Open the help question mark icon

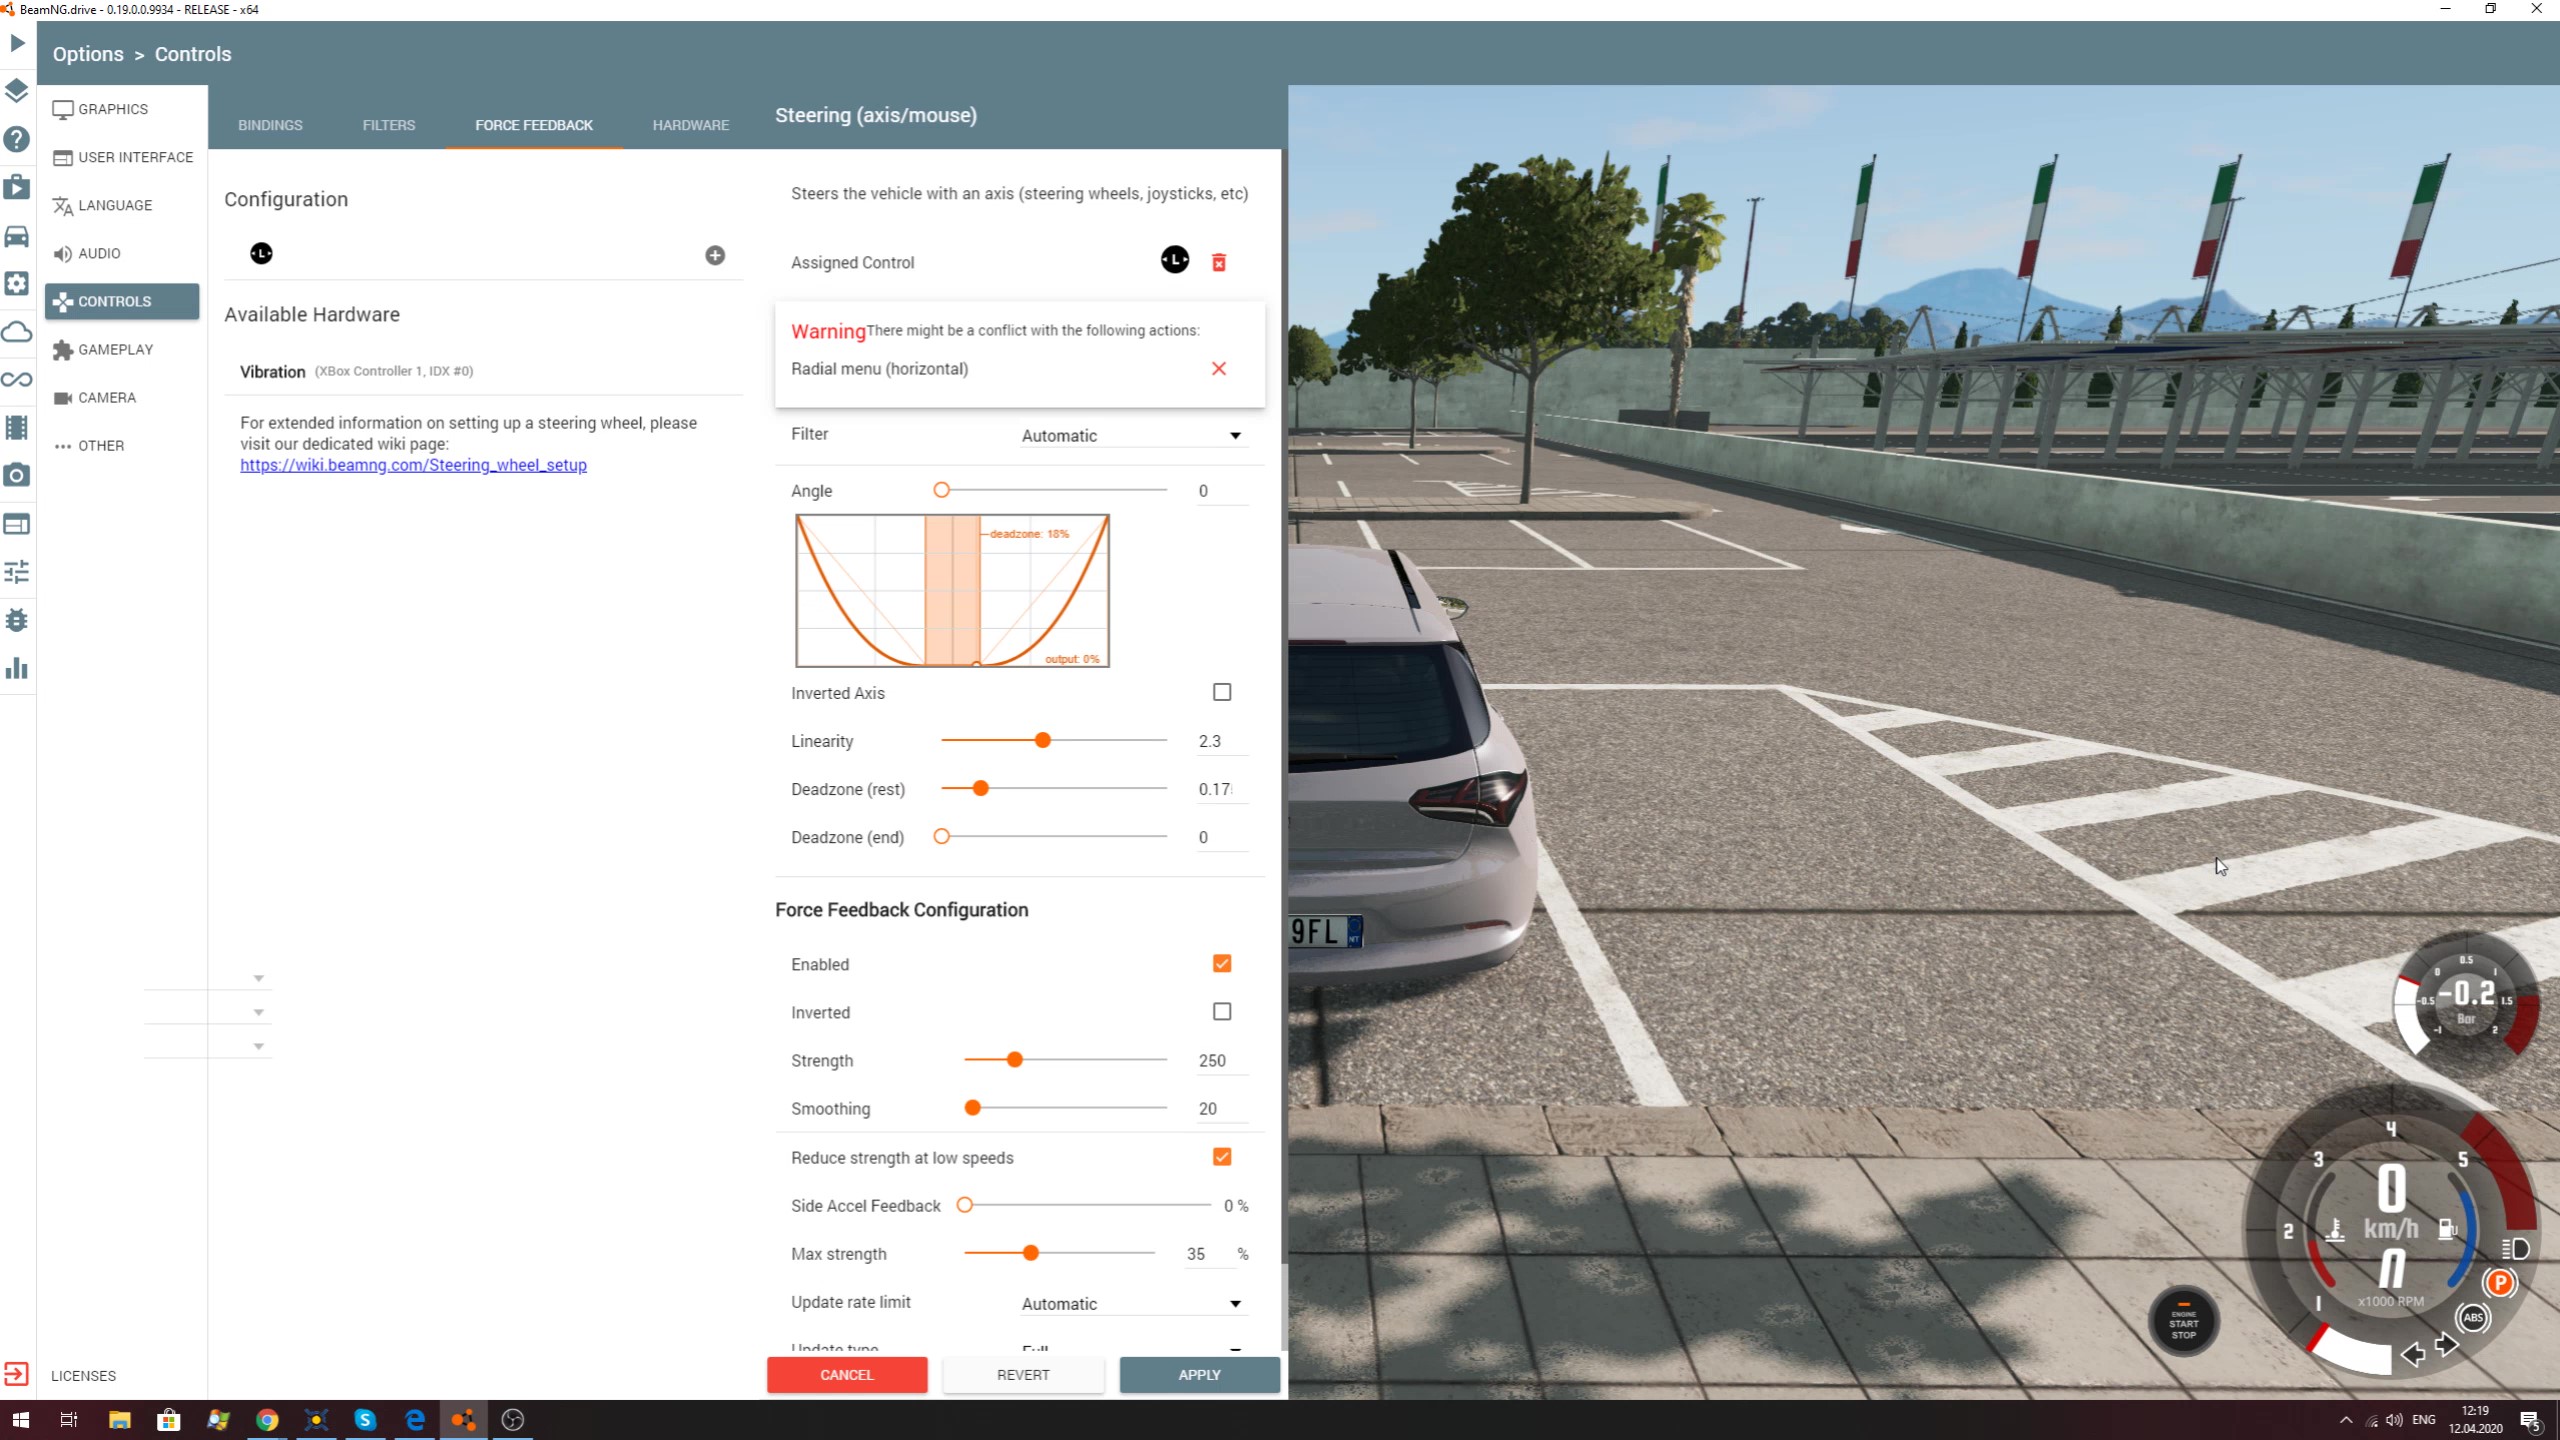[x=17, y=139]
